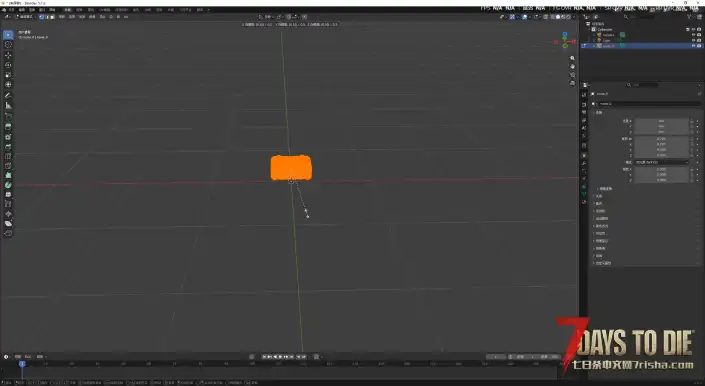Open the Help menu in top bar
Image resolution: width=705 pixels, height=386 pixels.
point(53,9)
